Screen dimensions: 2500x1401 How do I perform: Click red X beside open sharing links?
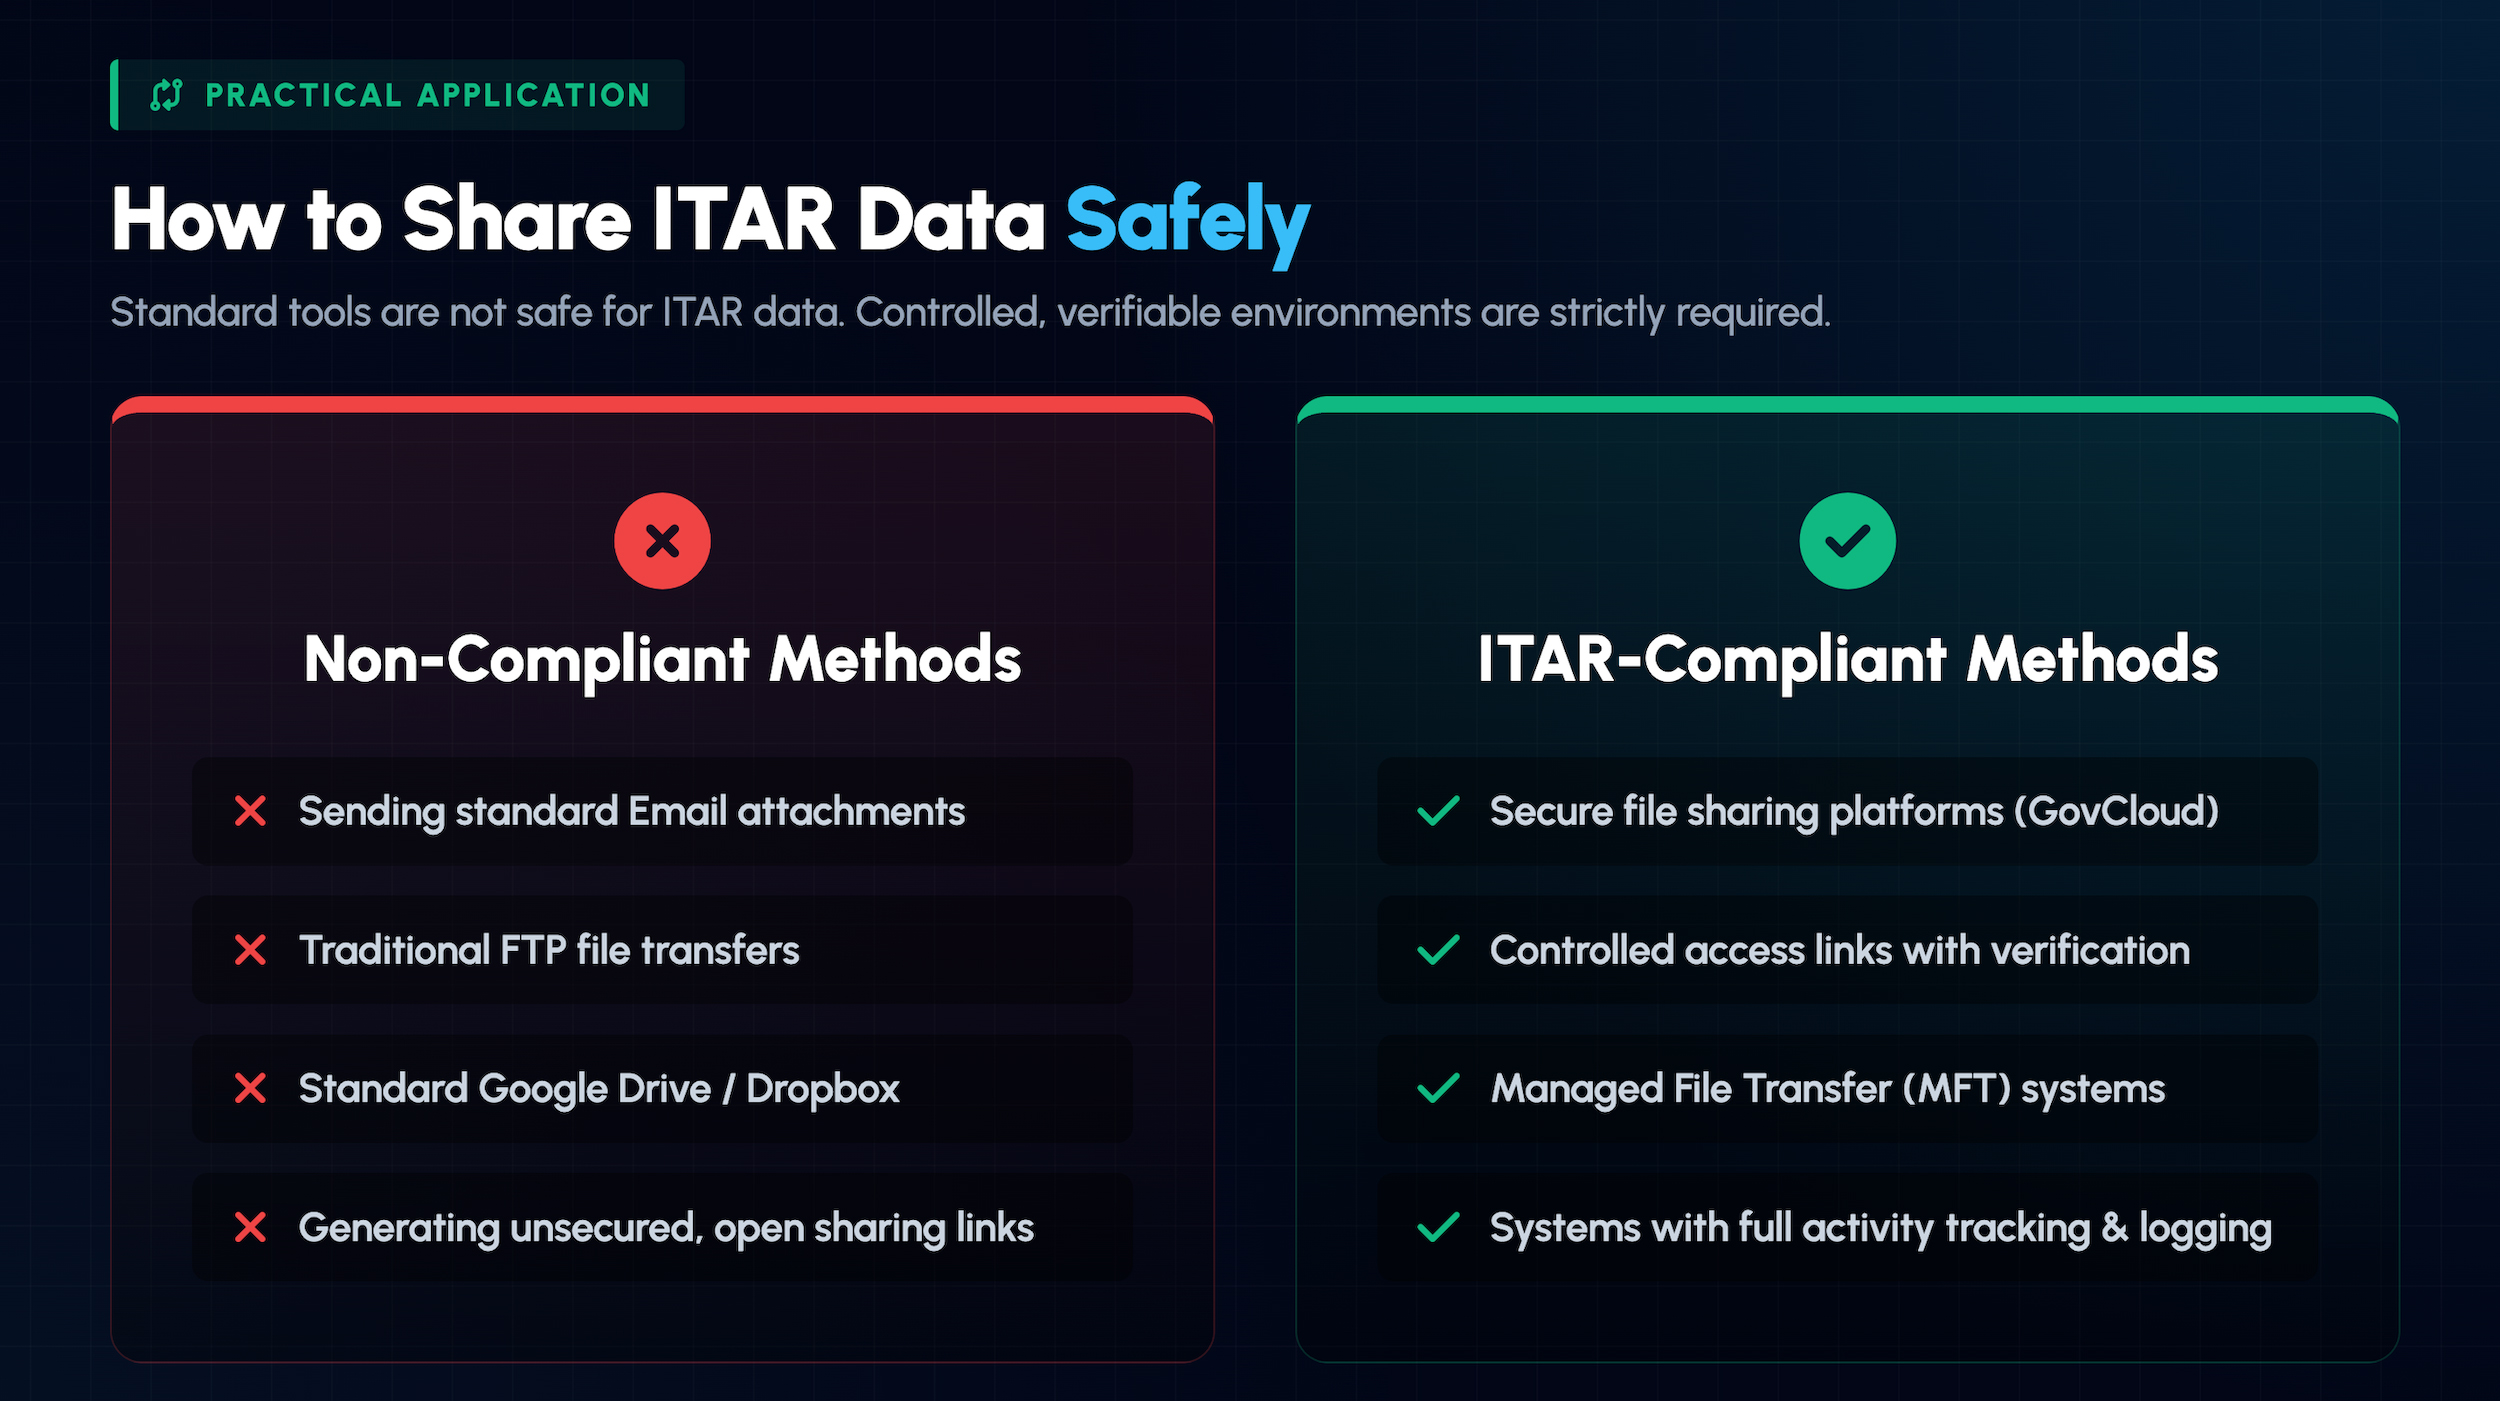point(250,1227)
